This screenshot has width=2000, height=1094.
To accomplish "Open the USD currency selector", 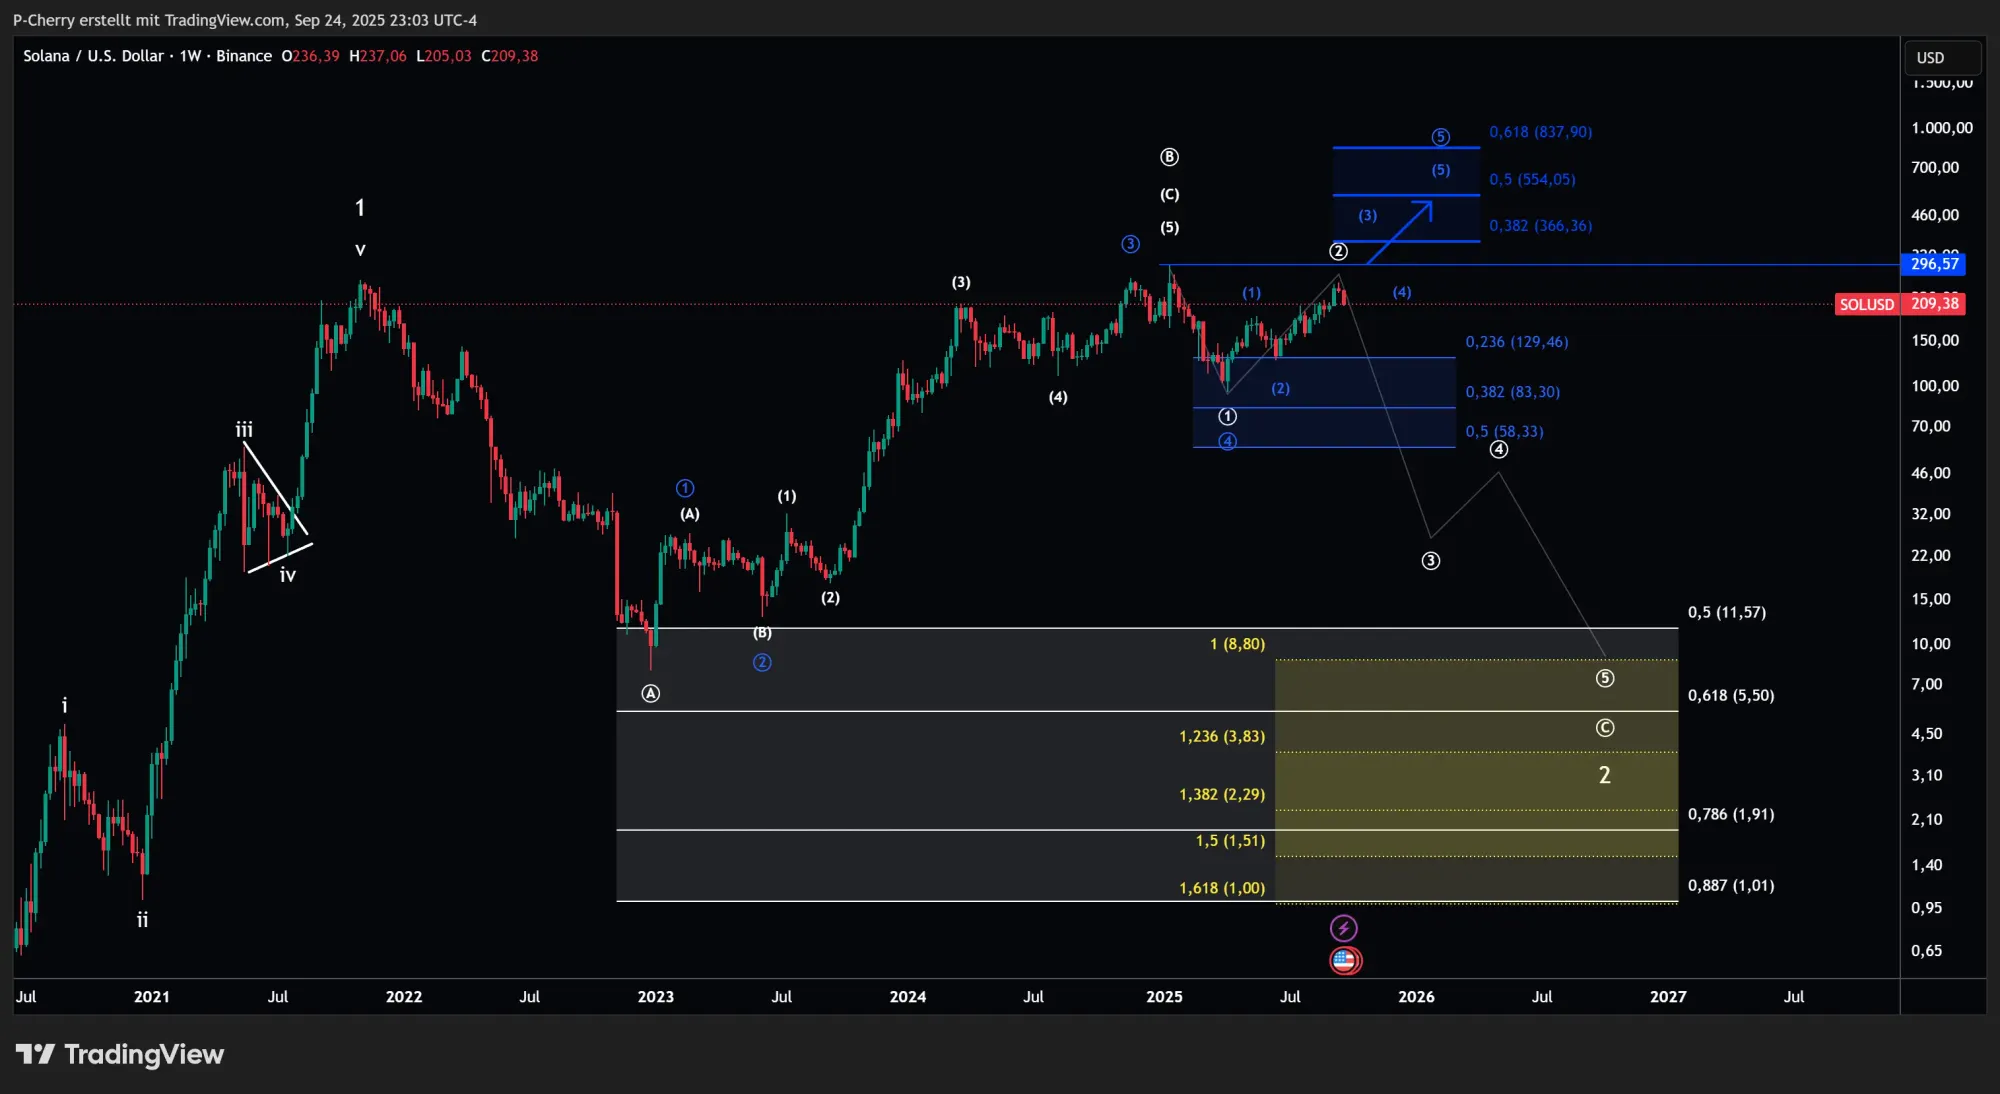I will (1942, 57).
